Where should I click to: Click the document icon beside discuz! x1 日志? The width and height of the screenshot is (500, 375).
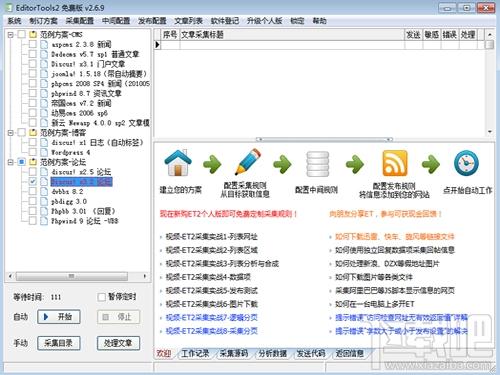coord(44,142)
